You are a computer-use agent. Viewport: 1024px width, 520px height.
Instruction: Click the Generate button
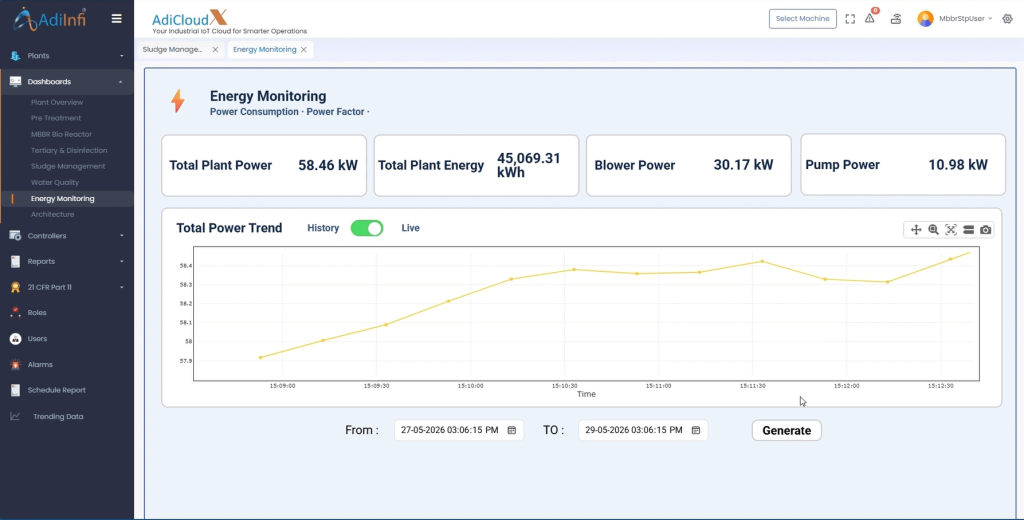click(x=786, y=431)
